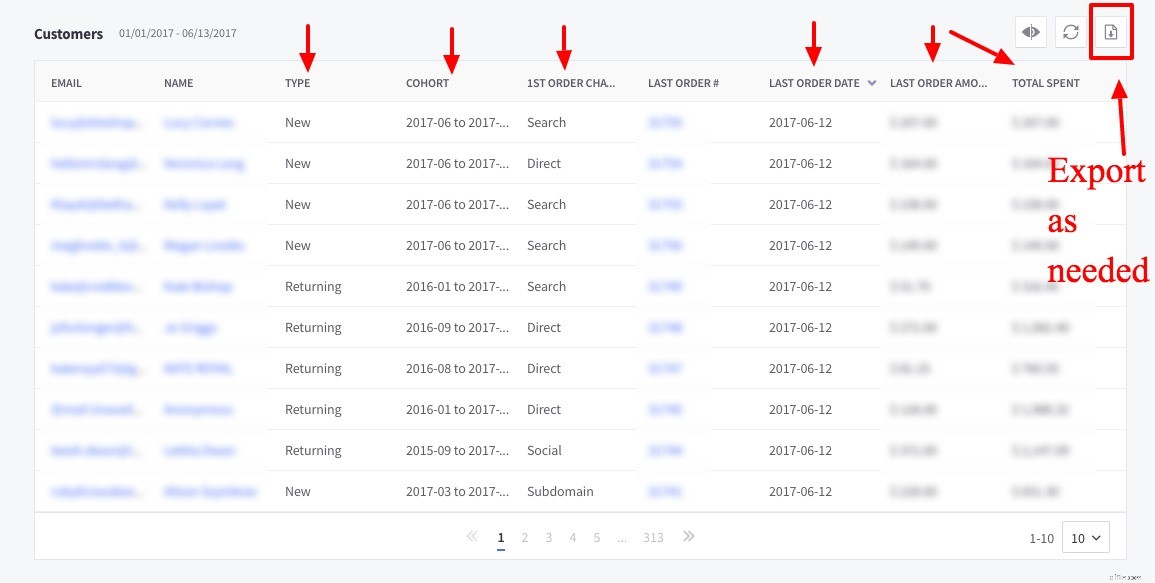Click sort arrow beside Last Order Date
The image size is (1155, 583).
[872, 83]
